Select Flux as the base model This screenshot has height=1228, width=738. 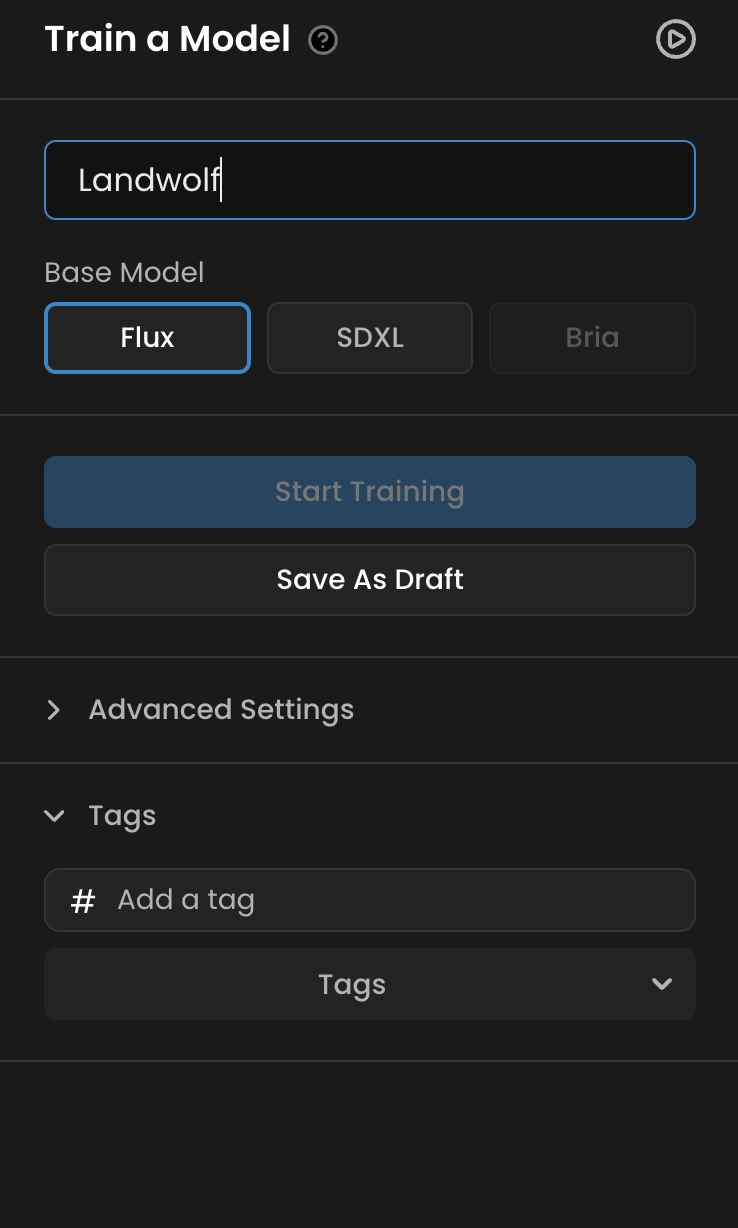147,338
